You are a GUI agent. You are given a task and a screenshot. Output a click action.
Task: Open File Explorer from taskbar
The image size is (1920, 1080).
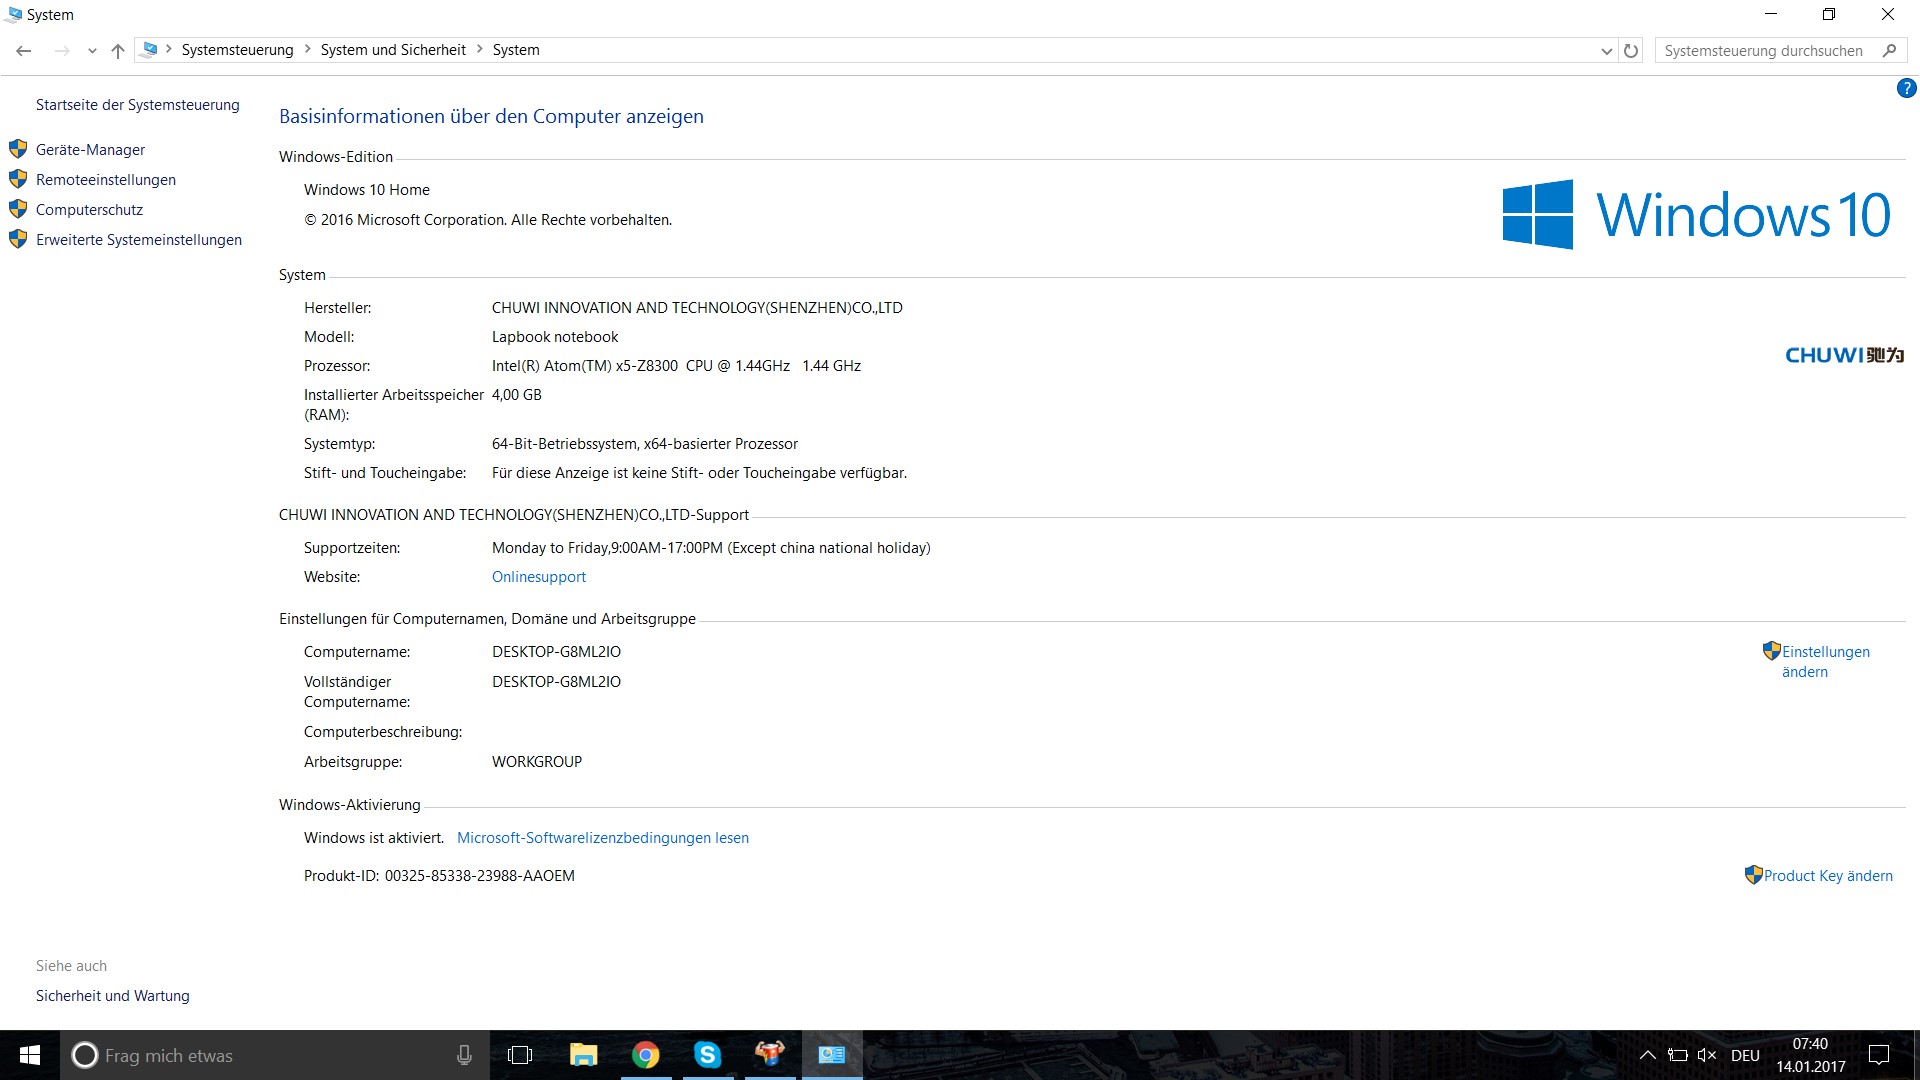tap(583, 1055)
